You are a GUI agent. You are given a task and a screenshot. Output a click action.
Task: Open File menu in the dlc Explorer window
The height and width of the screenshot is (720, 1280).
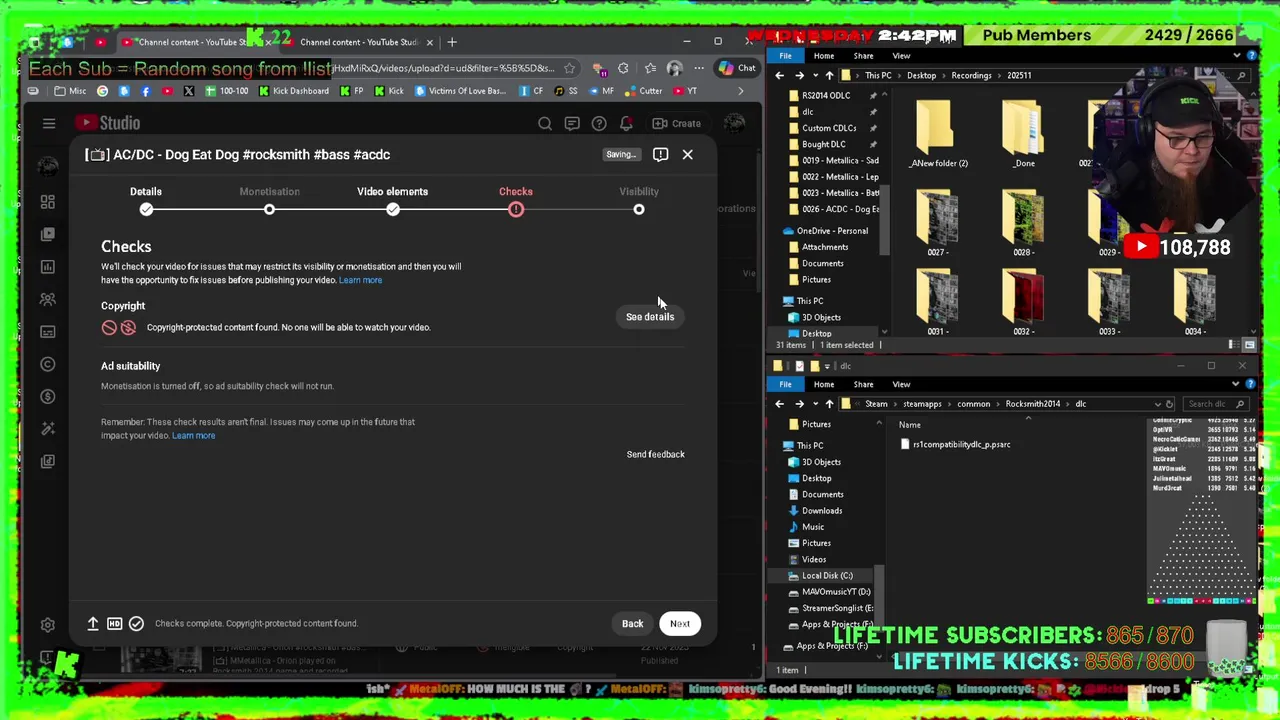pyautogui.click(x=786, y=384)
